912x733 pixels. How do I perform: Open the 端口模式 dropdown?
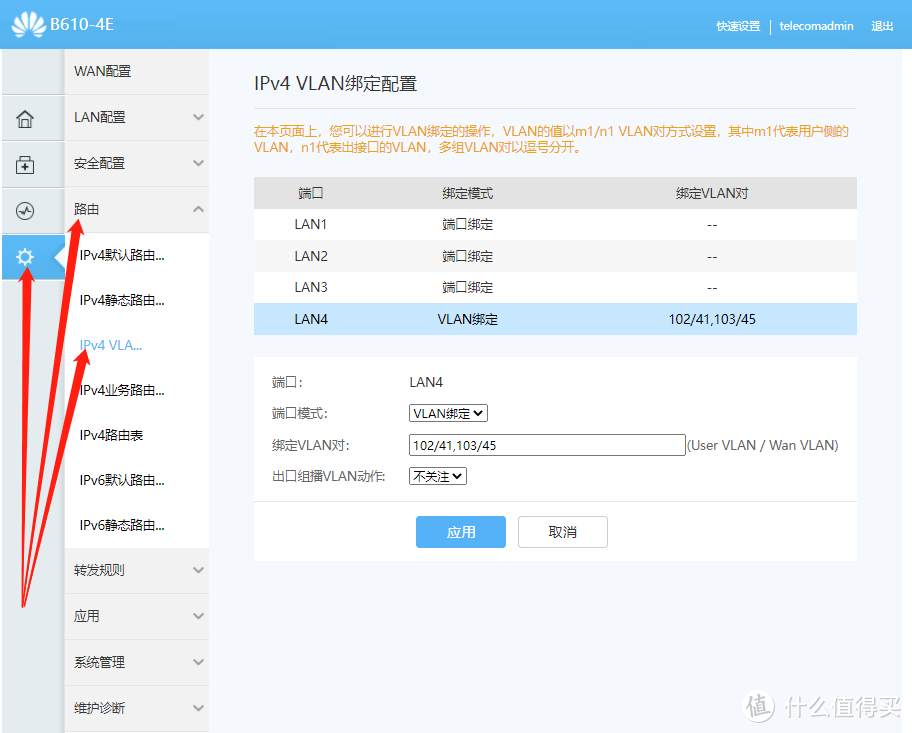point(447,412)
